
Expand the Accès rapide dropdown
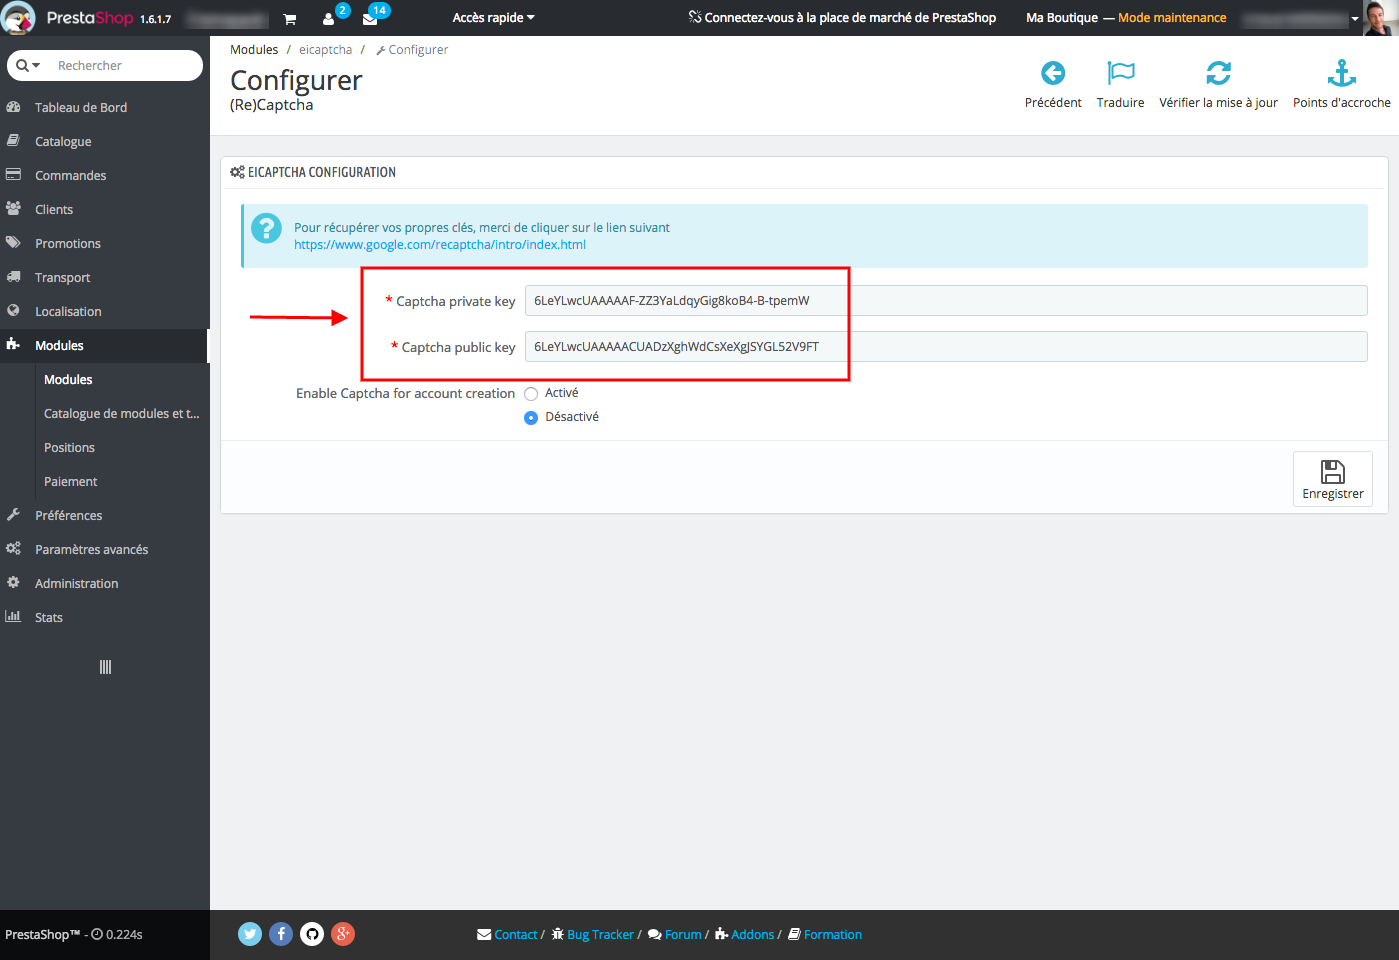[x=493, y=18]
